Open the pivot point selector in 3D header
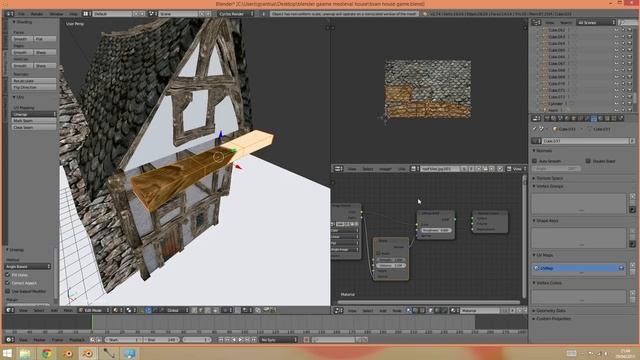Screen dimensions: 640x360 click(130, 310)
